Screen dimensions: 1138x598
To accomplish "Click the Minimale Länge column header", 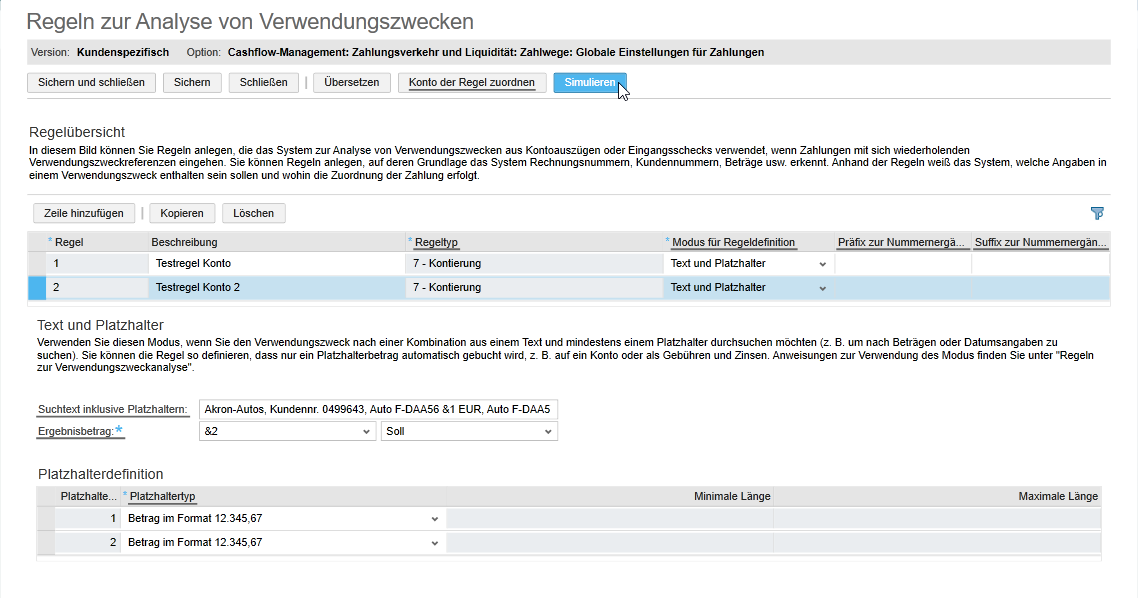I will [732, 496].
